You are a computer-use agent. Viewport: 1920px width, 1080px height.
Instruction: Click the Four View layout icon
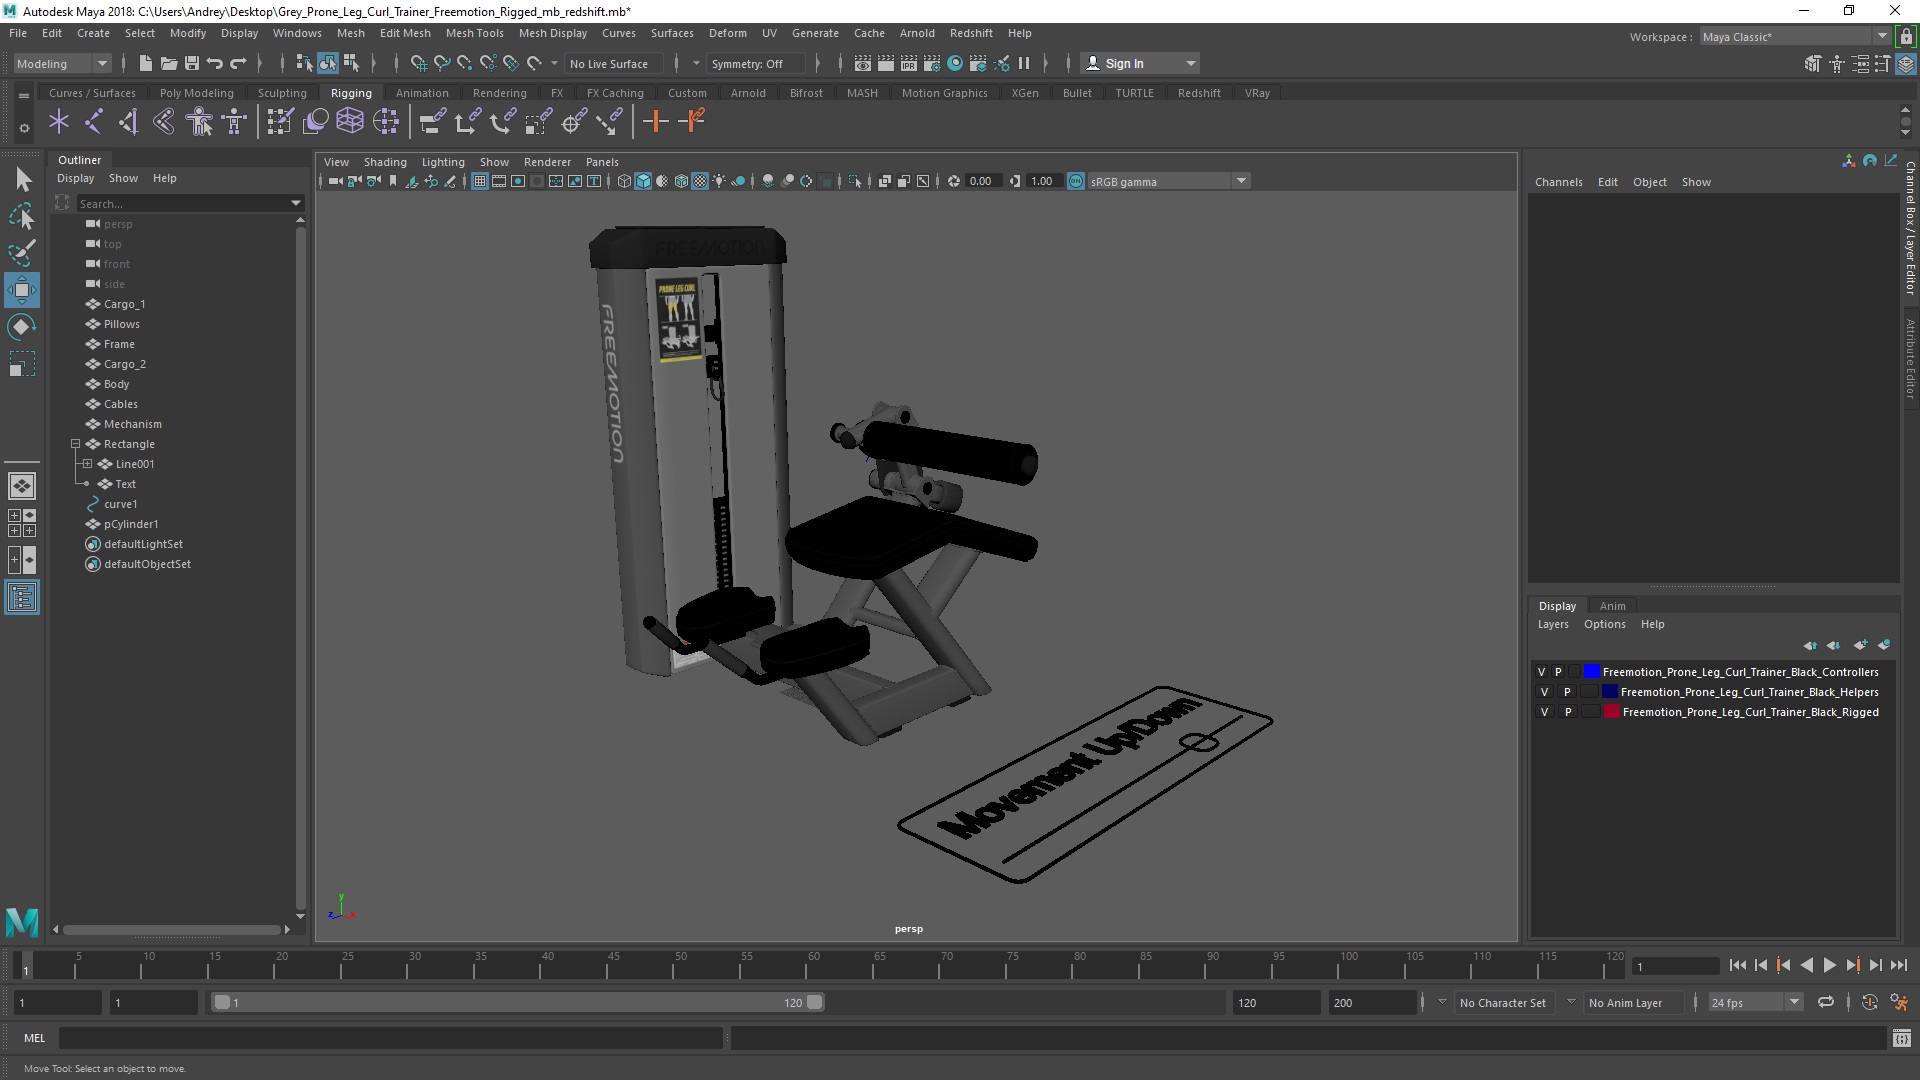pos(22,523)
